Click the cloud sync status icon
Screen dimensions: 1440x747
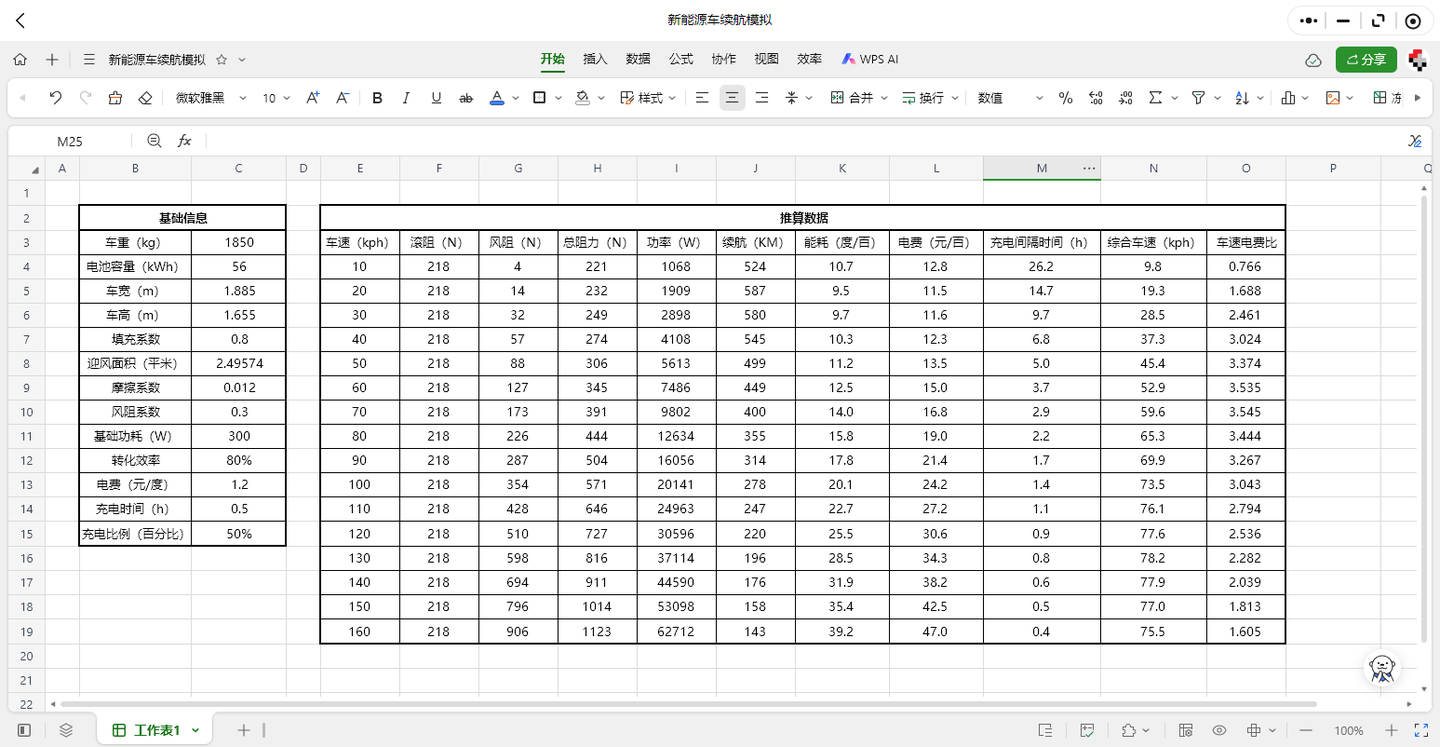click(x=1313, y=60)
